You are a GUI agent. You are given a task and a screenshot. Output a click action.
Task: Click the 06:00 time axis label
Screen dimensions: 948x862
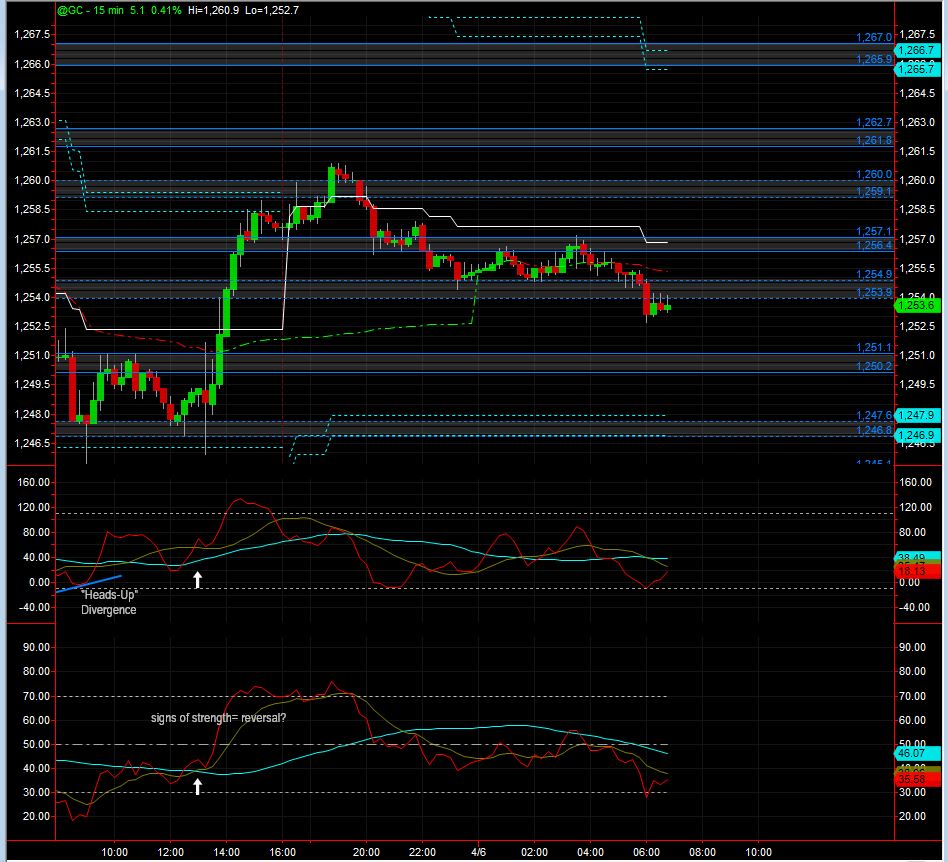(646, 852)
